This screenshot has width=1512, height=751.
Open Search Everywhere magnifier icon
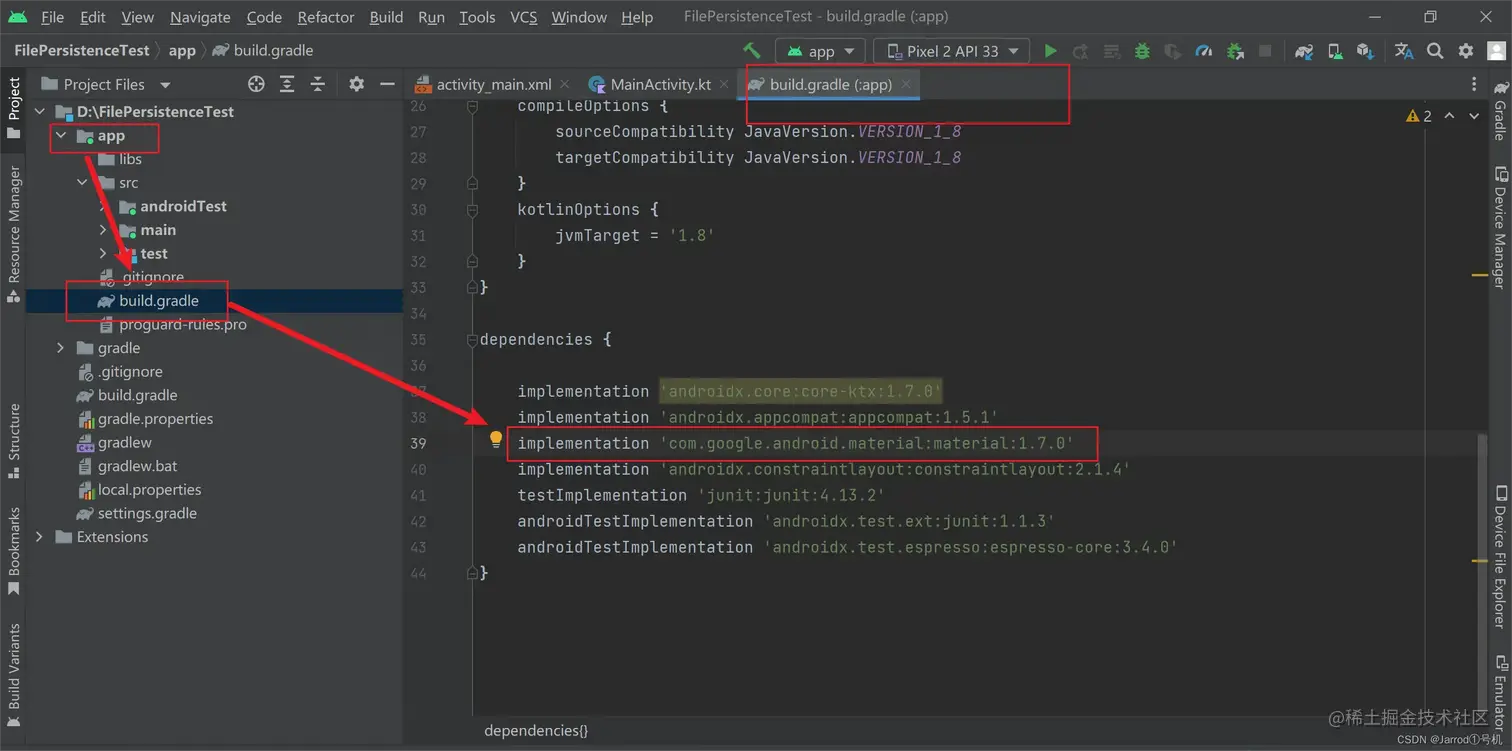click(x=1435, y=51)
